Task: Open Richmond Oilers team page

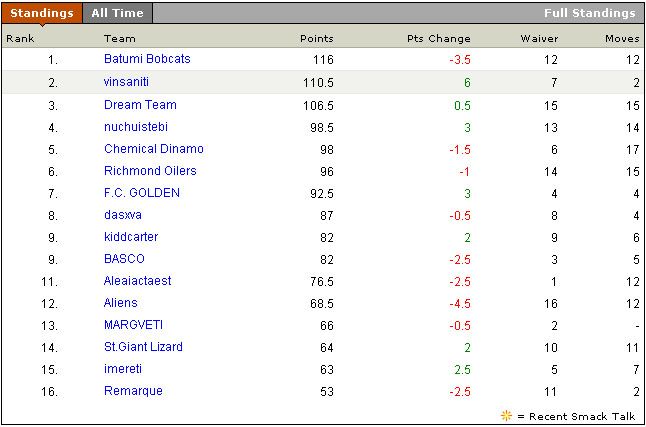Action: pos(150,171)
